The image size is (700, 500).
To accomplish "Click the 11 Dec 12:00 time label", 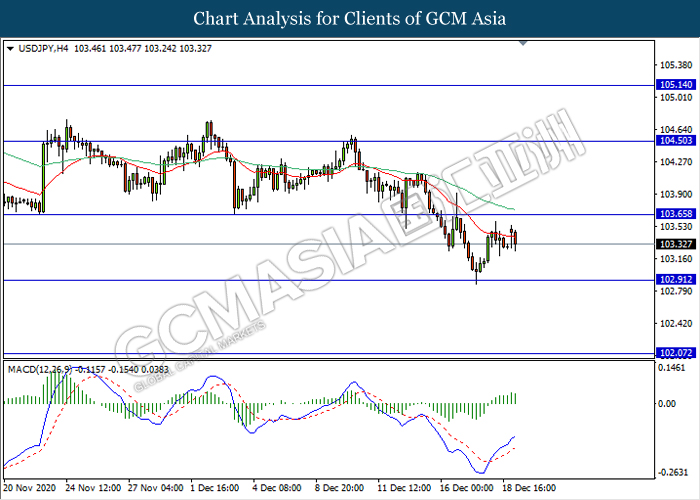I will [404, 488].
